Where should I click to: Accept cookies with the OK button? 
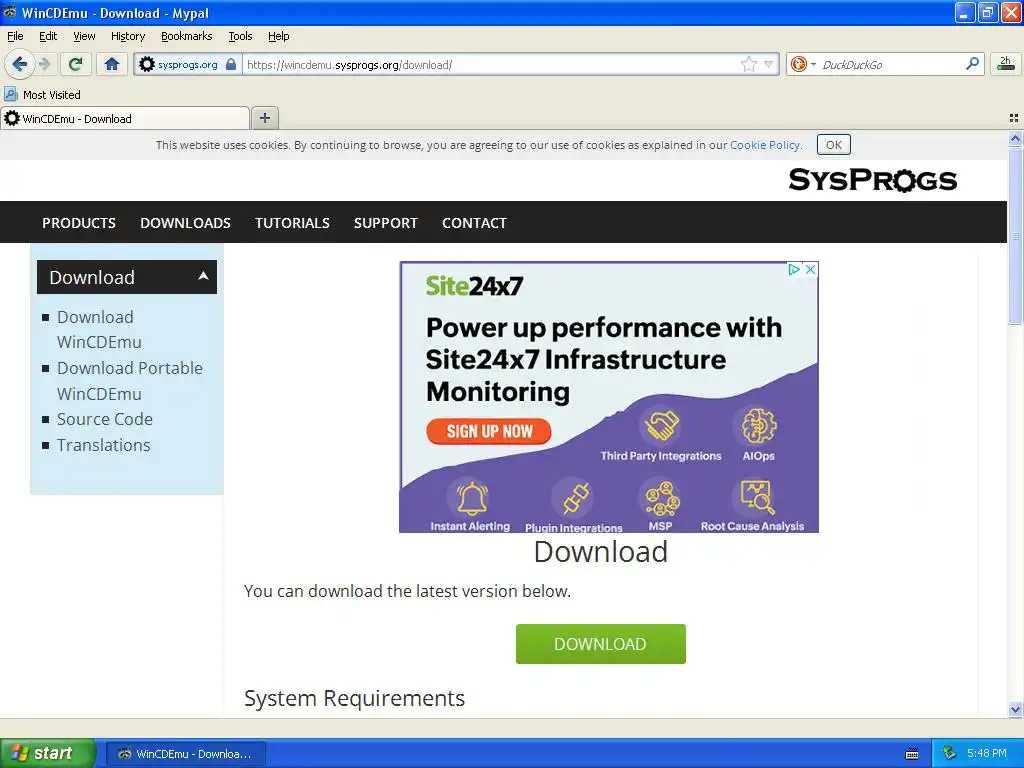tap(833, 145)
